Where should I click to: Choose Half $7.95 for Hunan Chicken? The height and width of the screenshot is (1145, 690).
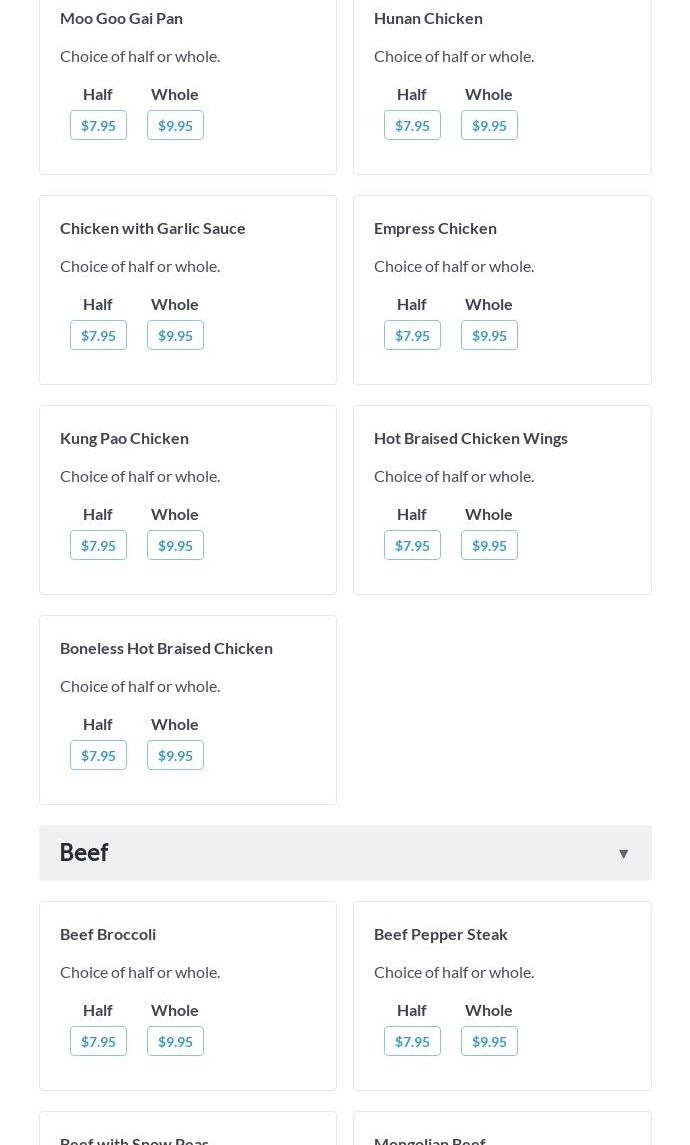pos(412,125)
